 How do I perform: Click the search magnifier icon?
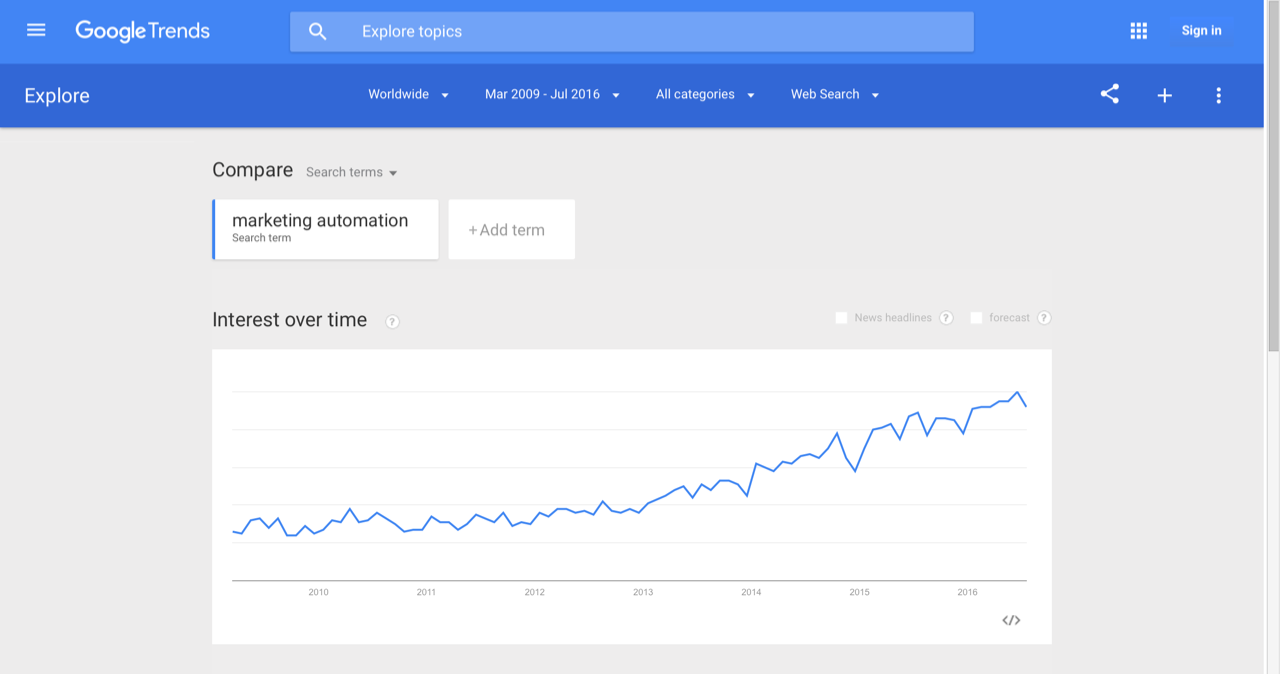point(318,32)
